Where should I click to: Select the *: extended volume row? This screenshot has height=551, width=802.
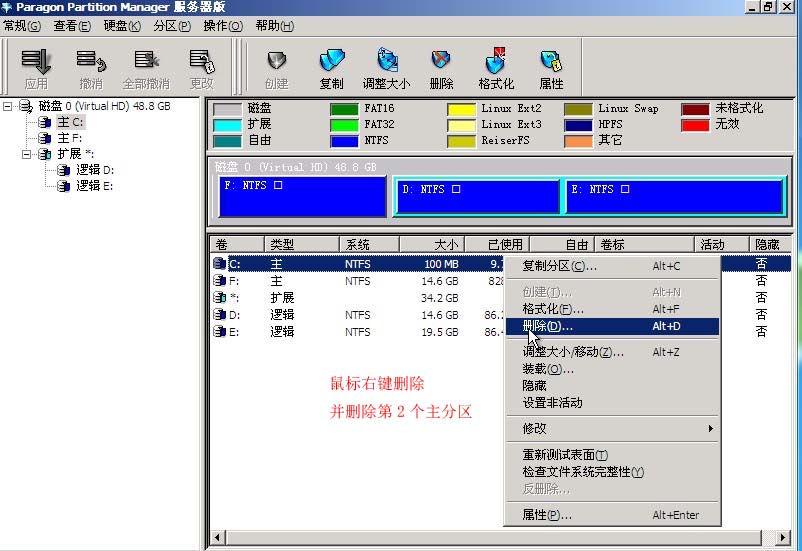click(357, 298)
